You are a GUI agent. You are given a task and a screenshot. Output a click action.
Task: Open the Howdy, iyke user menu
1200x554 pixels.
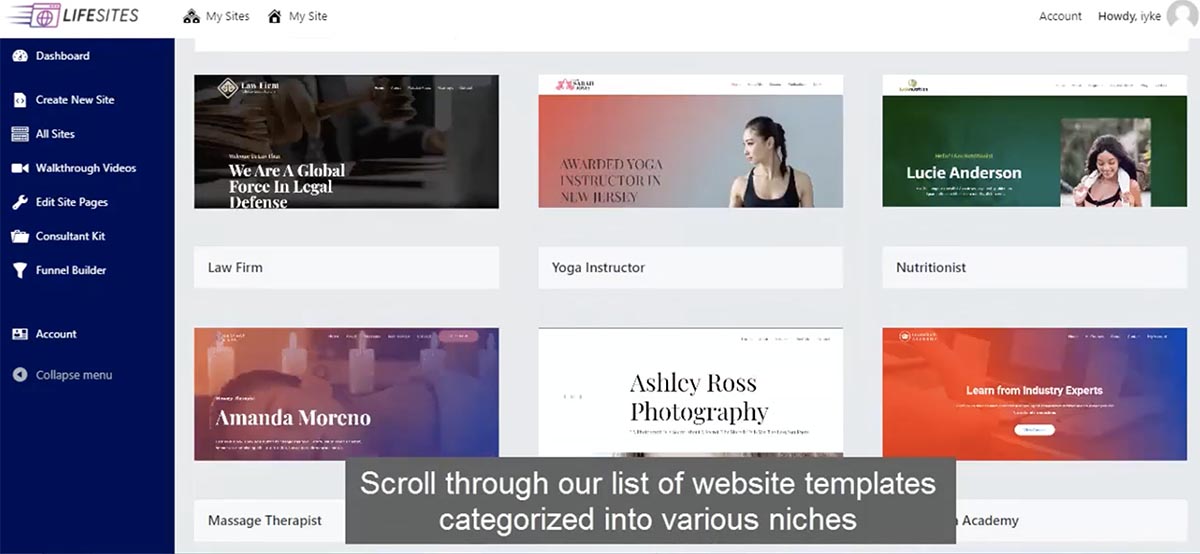[x=1129, y=16]
